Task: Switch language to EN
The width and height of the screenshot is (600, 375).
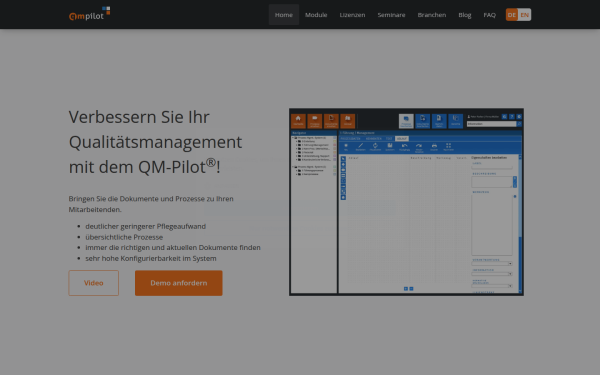Action: pos(525,15)
